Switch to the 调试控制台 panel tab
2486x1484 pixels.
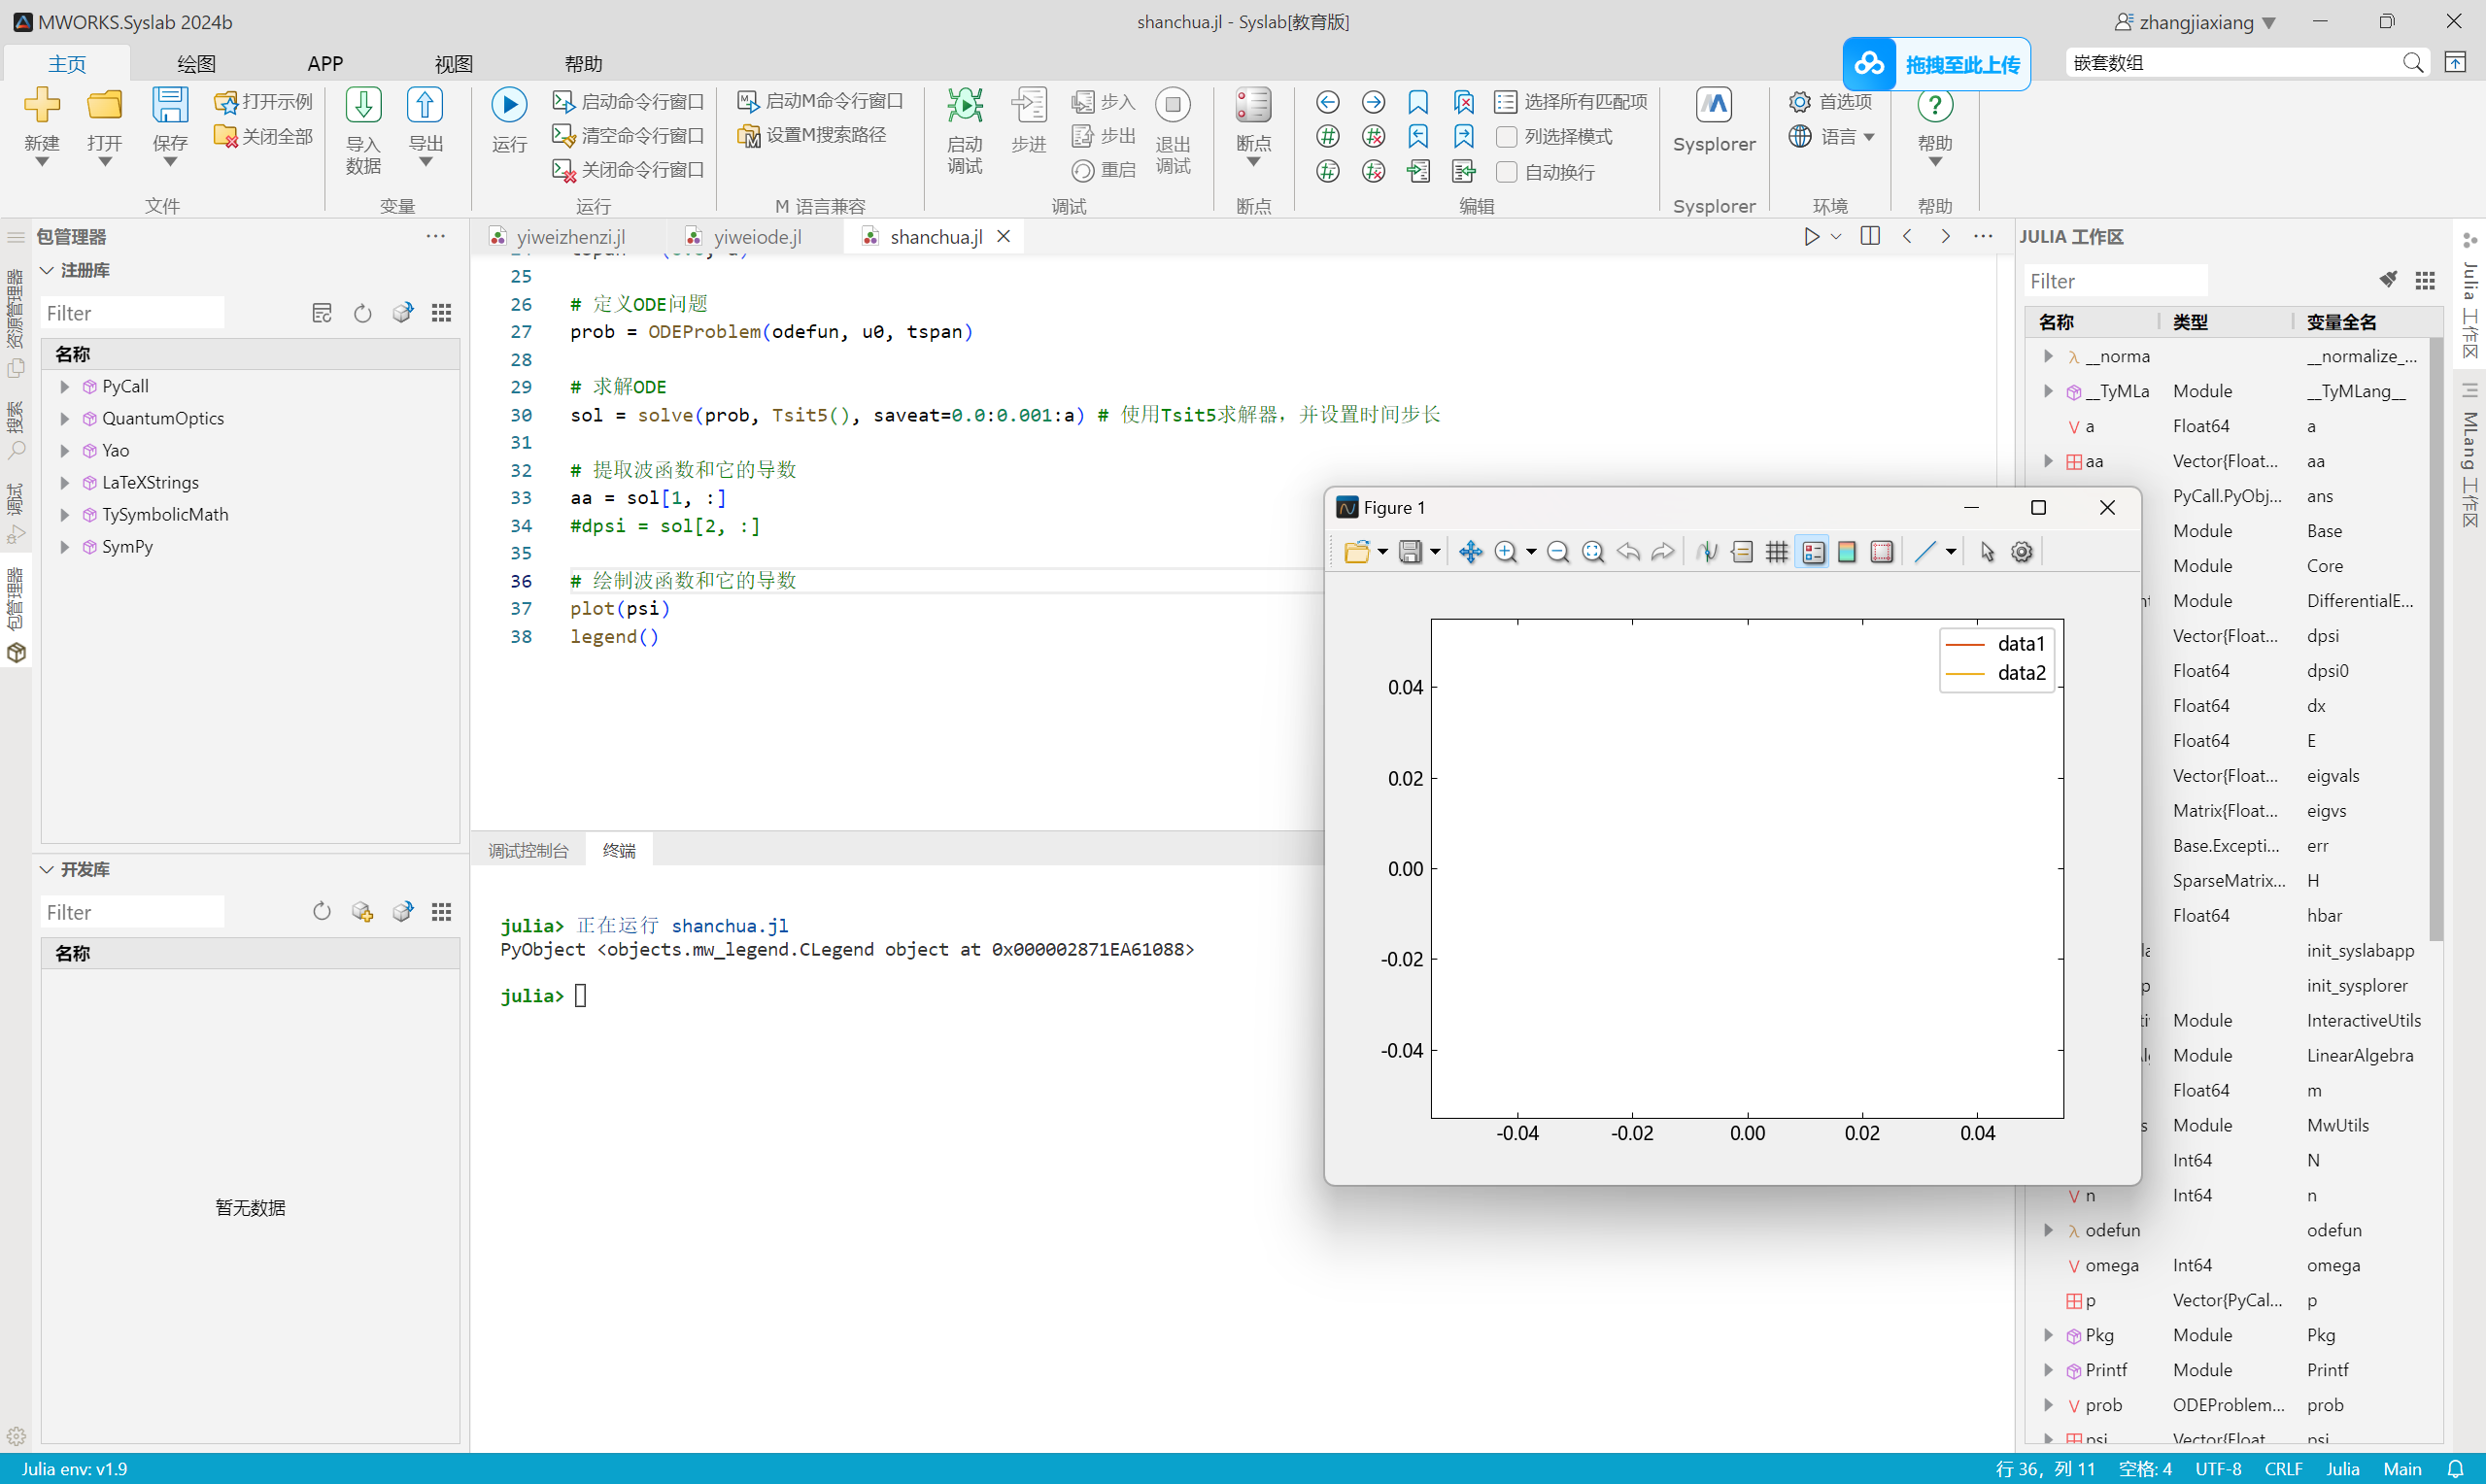point(528,850)
